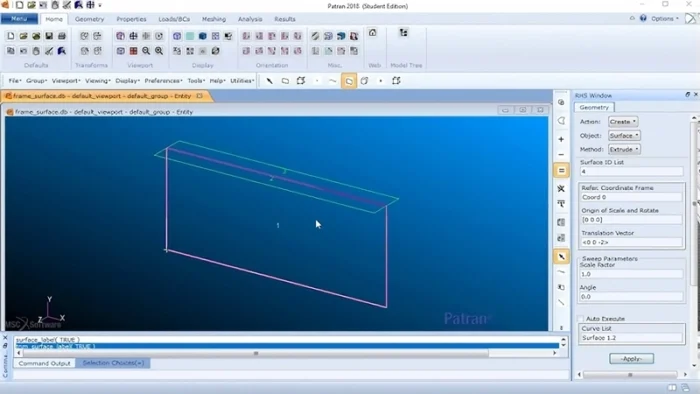Select the curve filter icon in side toolbar
700x394 pixels.
click(561, 272)
